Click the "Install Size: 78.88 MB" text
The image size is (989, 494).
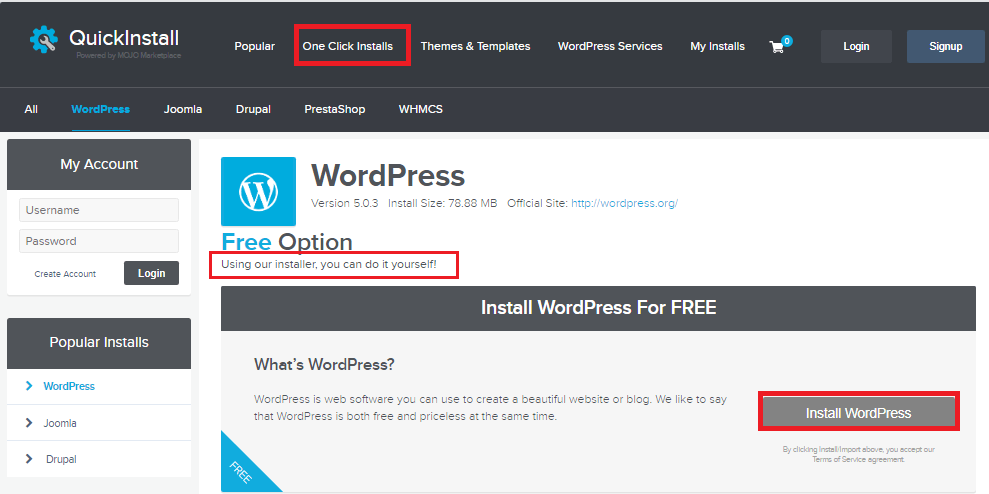point(443,203)
